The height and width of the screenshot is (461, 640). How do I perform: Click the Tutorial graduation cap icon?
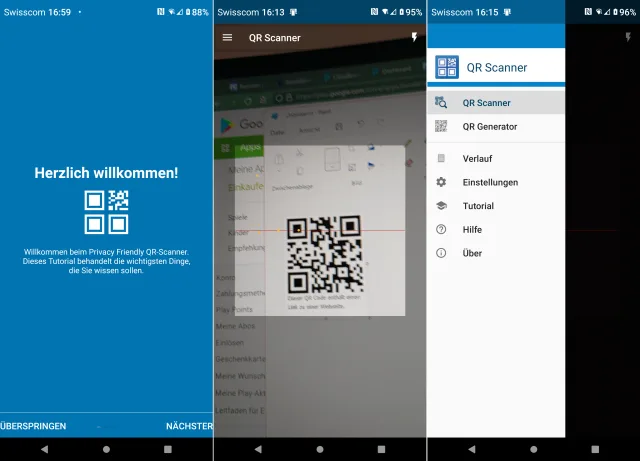(441, 206)
